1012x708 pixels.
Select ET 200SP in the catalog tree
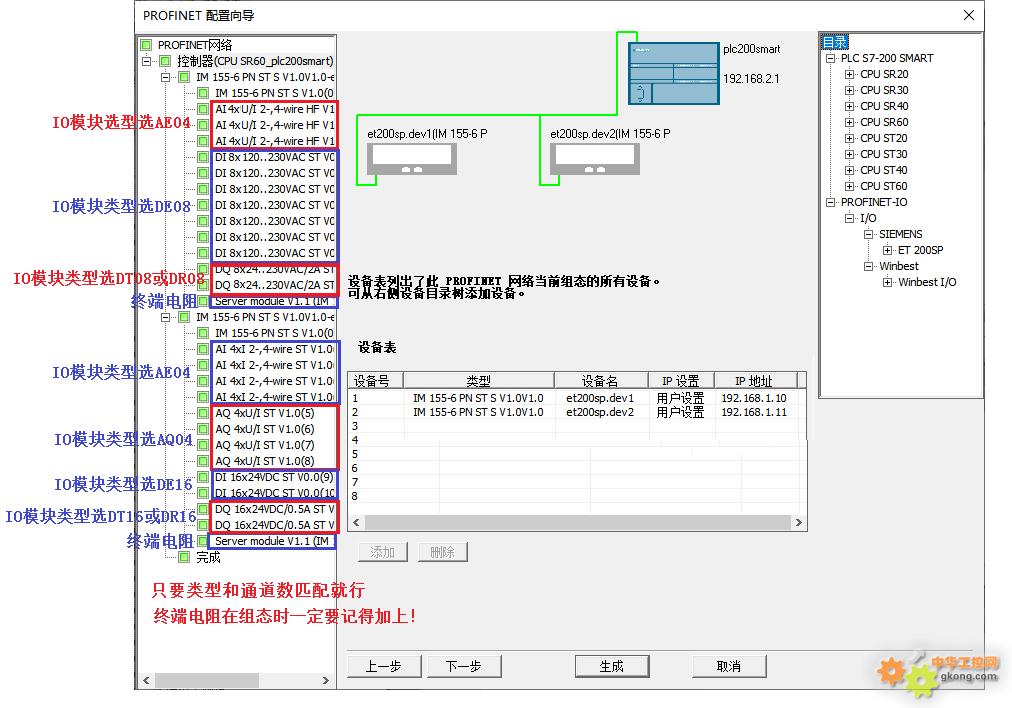tap(920, 250)
